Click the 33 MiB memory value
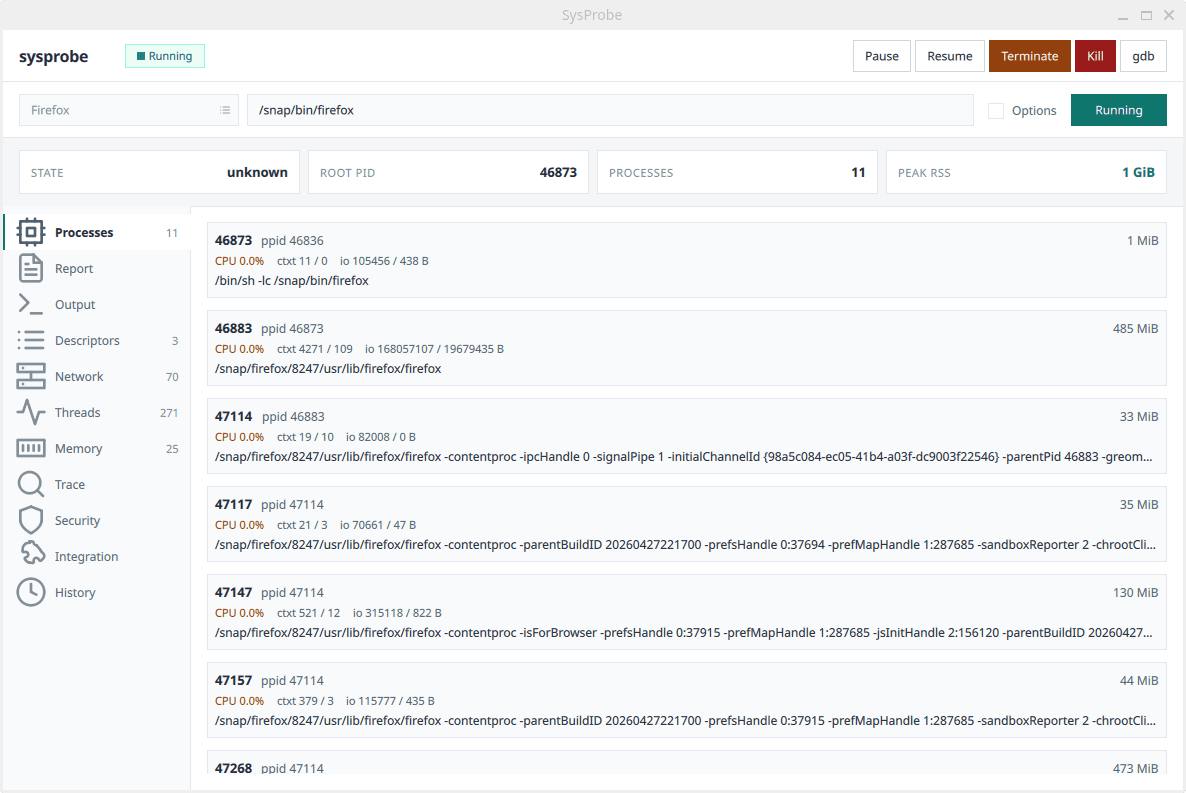This screenshot has height=793, width=1186. click(x=1139, y=416)
